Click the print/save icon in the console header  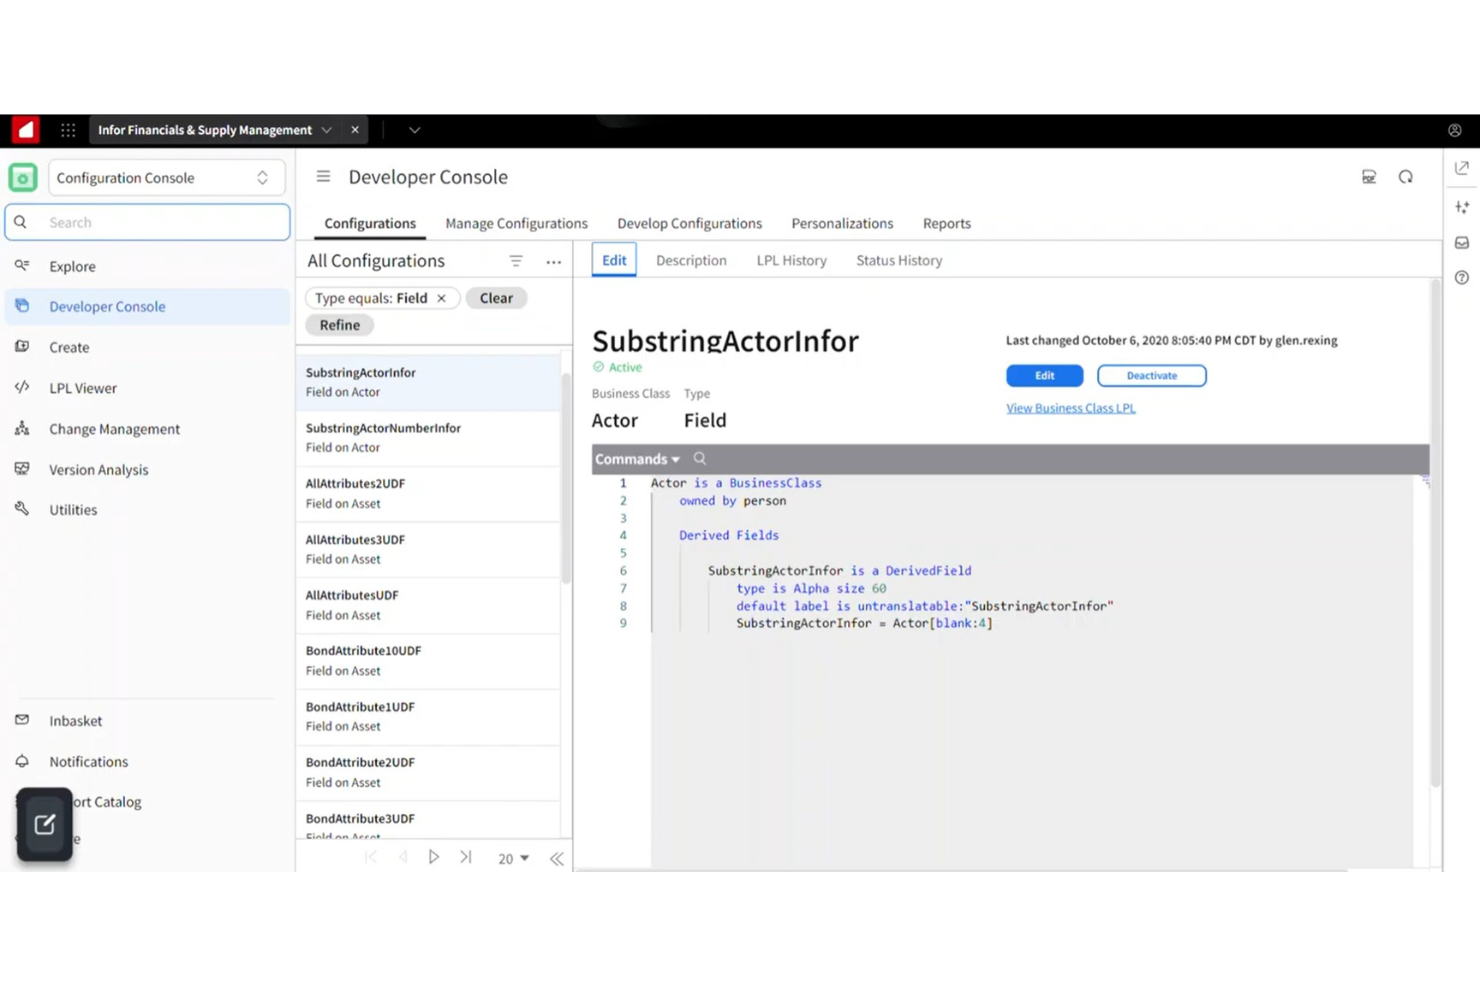pos(1369,177)
